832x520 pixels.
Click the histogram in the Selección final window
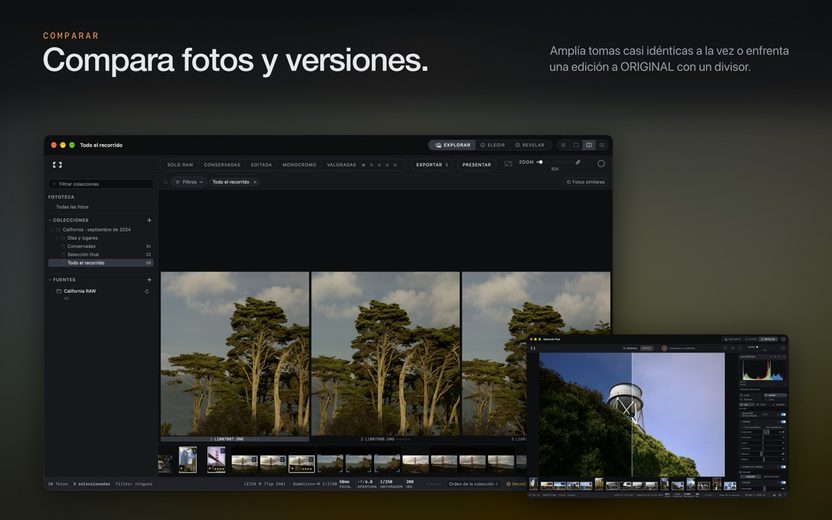click(762, 370)
